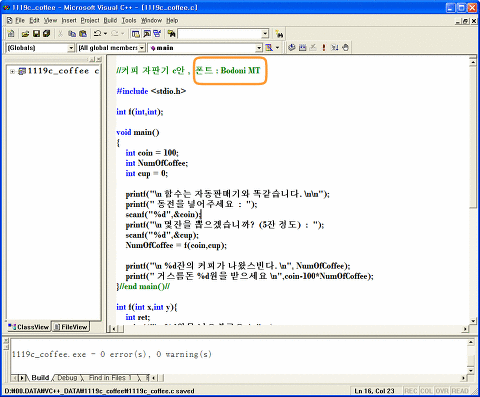Open the Find text combo dropdown arrow
The image size is (480, 397).
[265, 34]
